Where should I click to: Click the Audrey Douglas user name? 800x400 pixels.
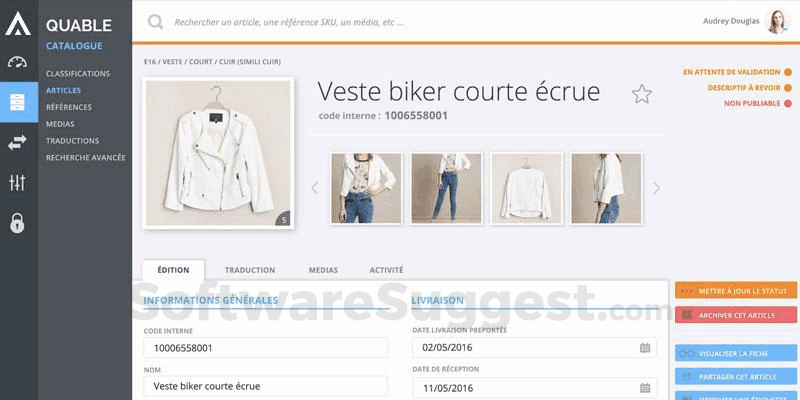click(x=731, y=21)
